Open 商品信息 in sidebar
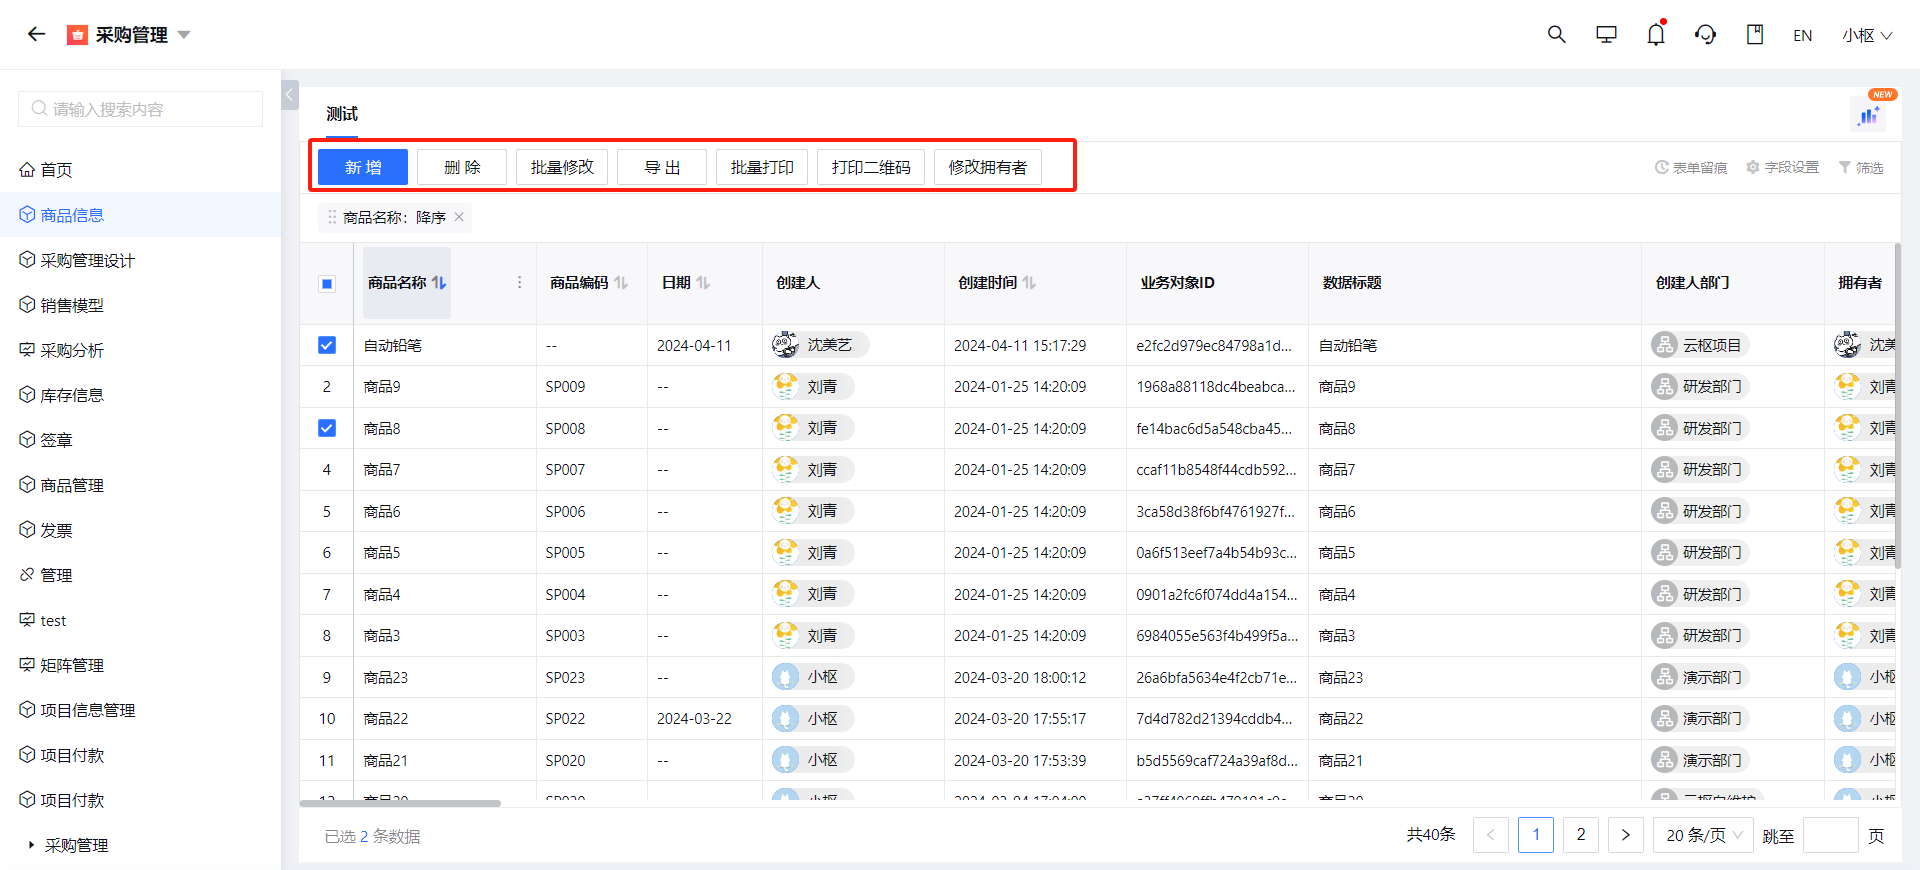This screenshot has width=1920, height=870. click(72, 215)
